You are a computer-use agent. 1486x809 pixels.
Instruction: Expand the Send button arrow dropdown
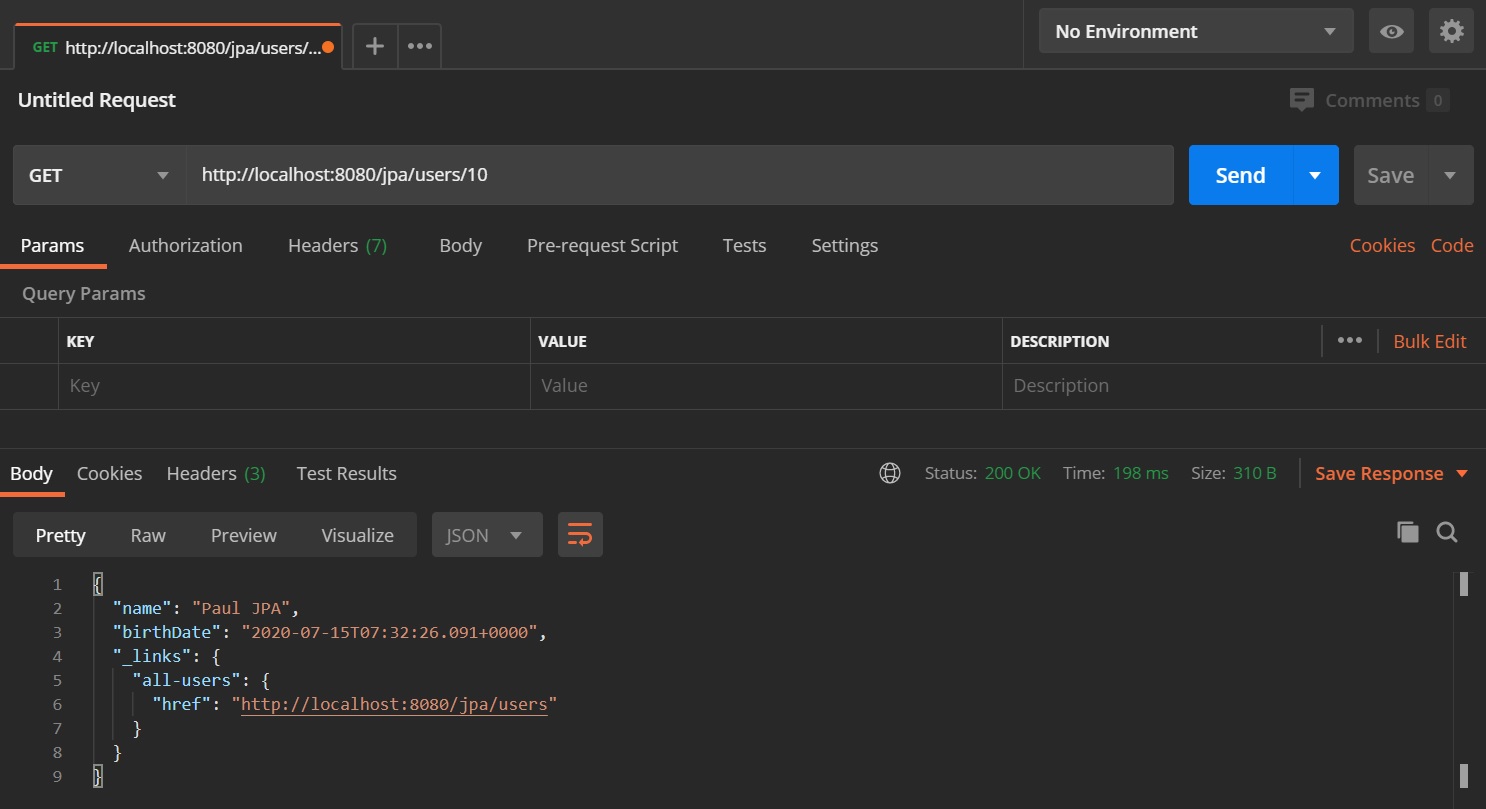[1315, 175]
